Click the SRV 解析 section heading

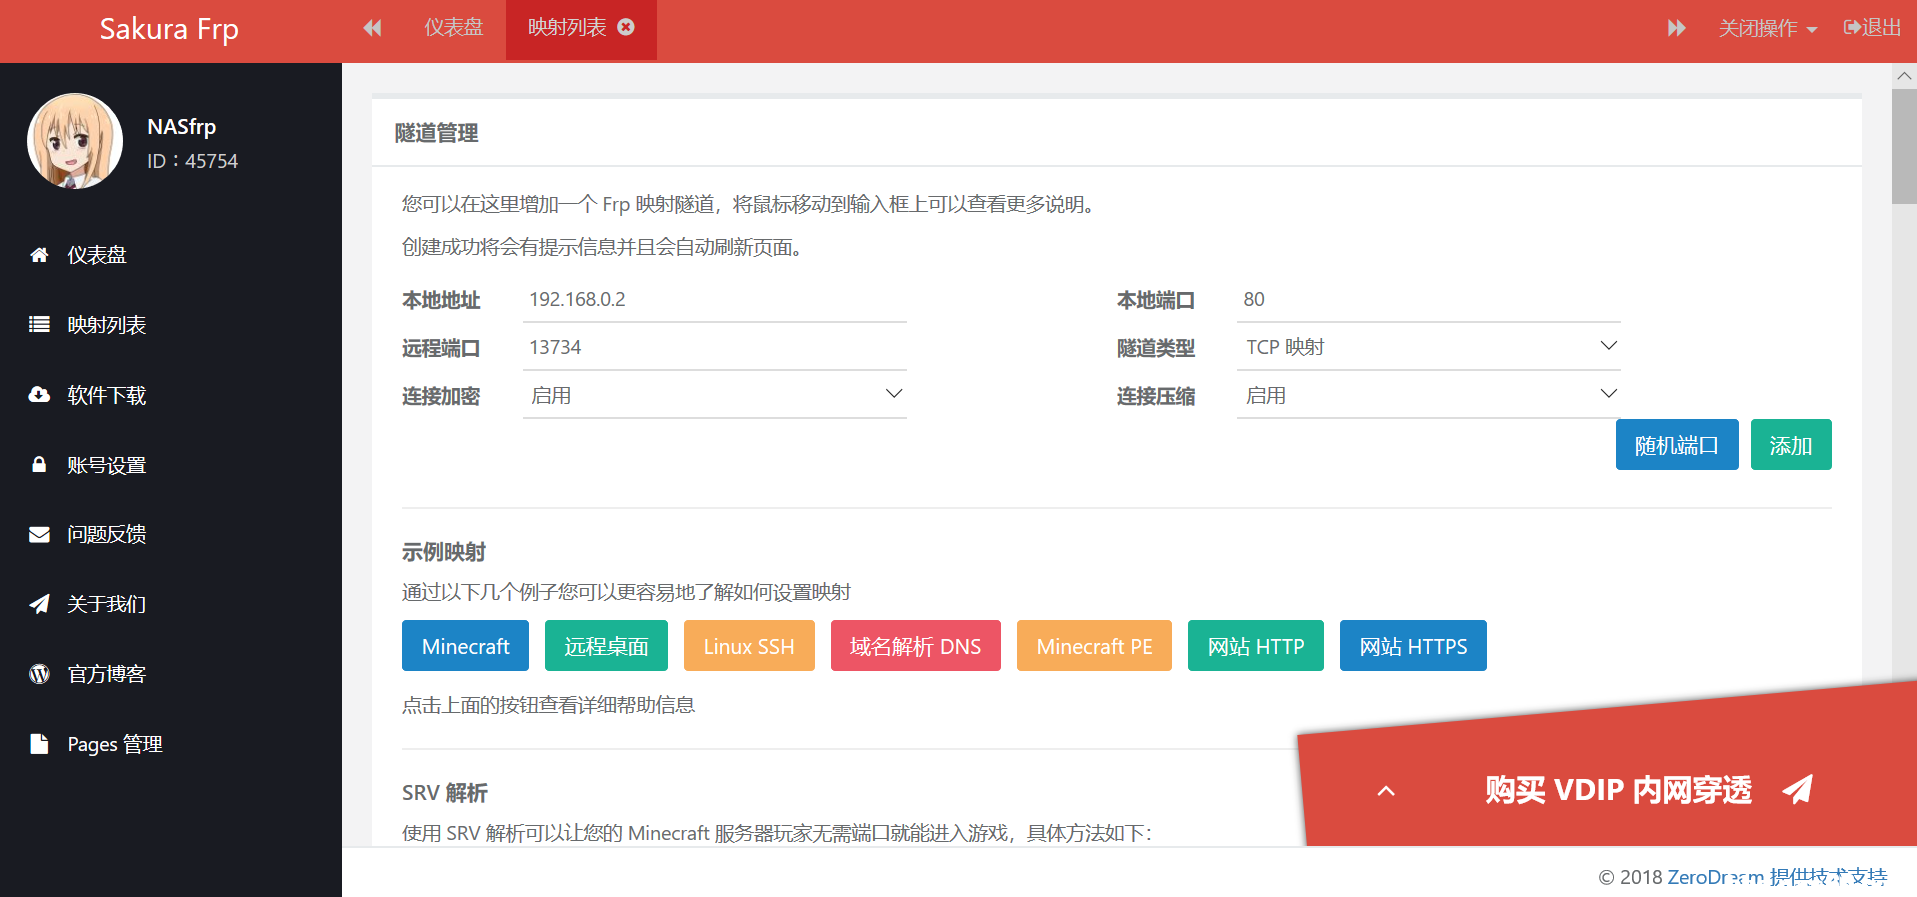[445, 793]
